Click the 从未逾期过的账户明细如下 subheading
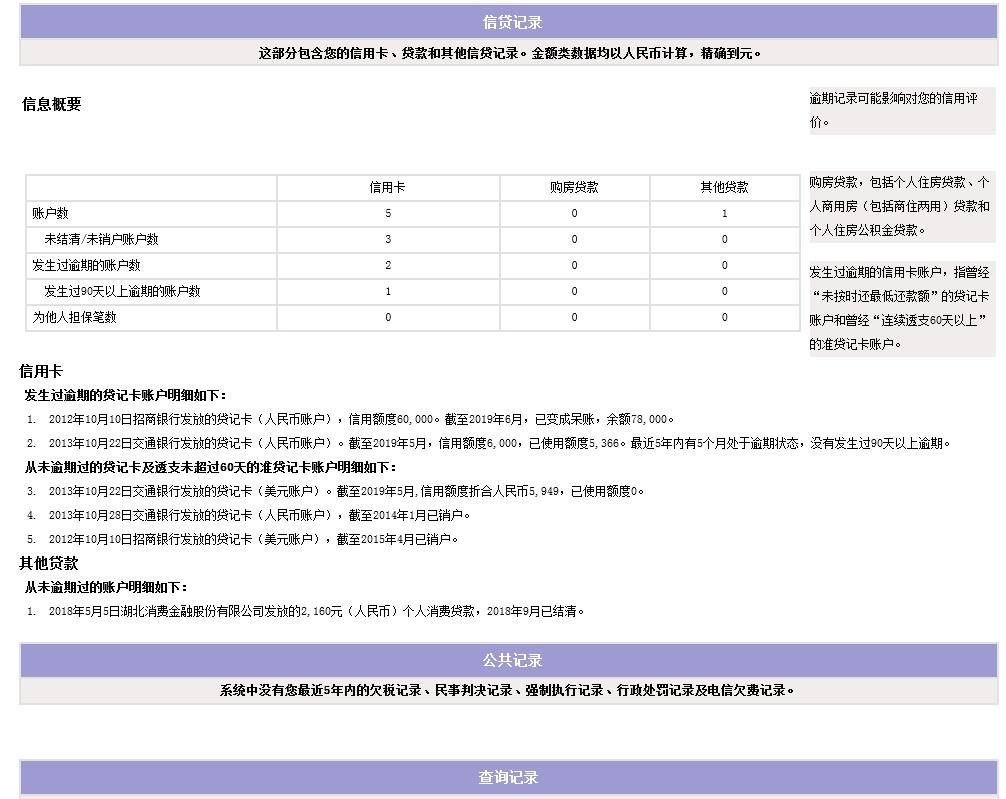Image resolution: width=1006 pixels, height=799 pixels. tap(106, 587)
